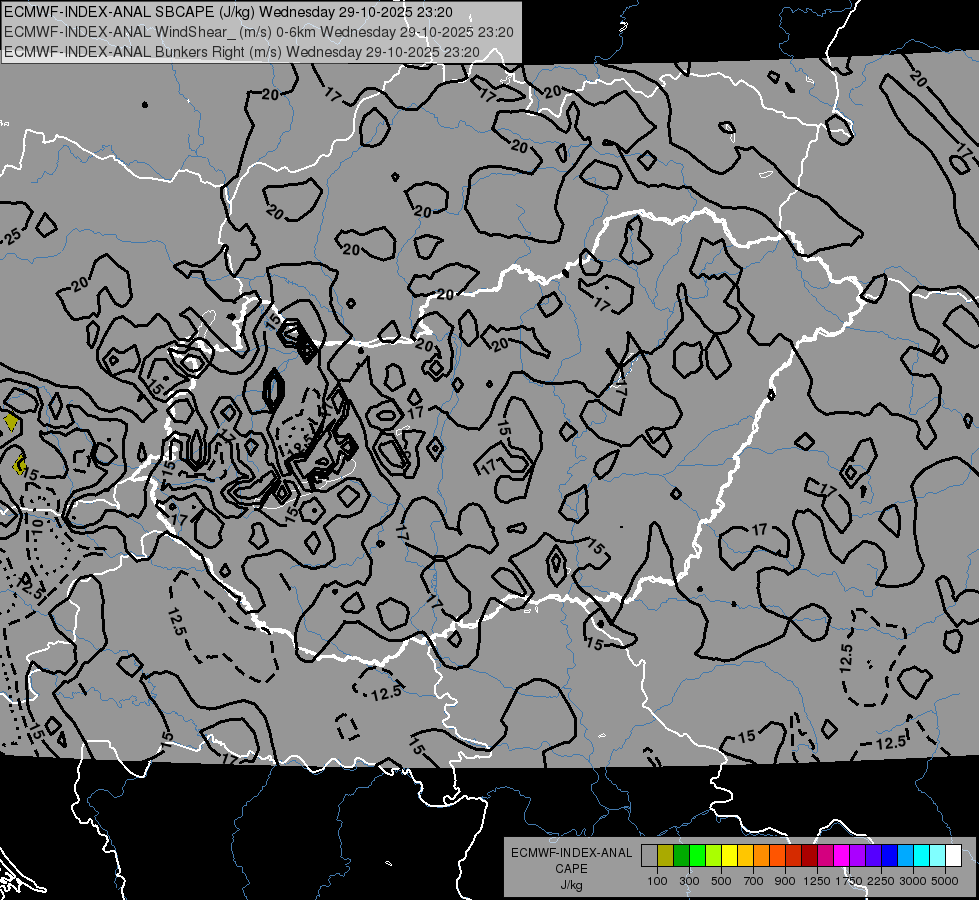Click the bright magenta legend swatch

842,855
